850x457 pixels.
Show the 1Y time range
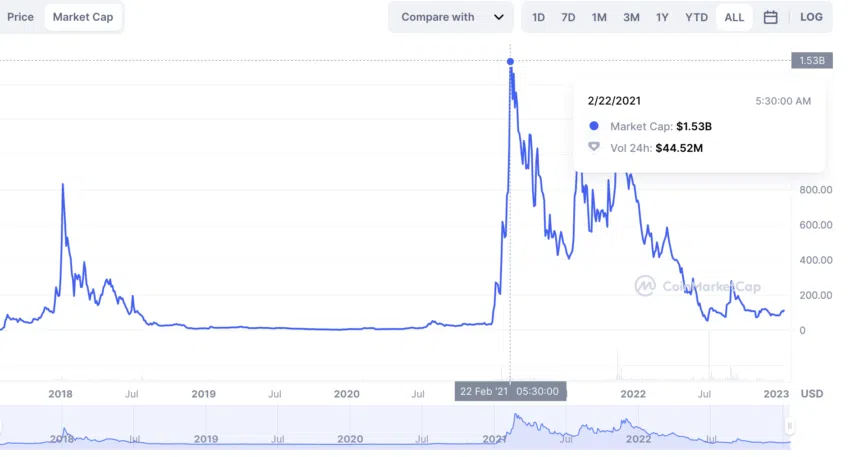click(662, 17)
